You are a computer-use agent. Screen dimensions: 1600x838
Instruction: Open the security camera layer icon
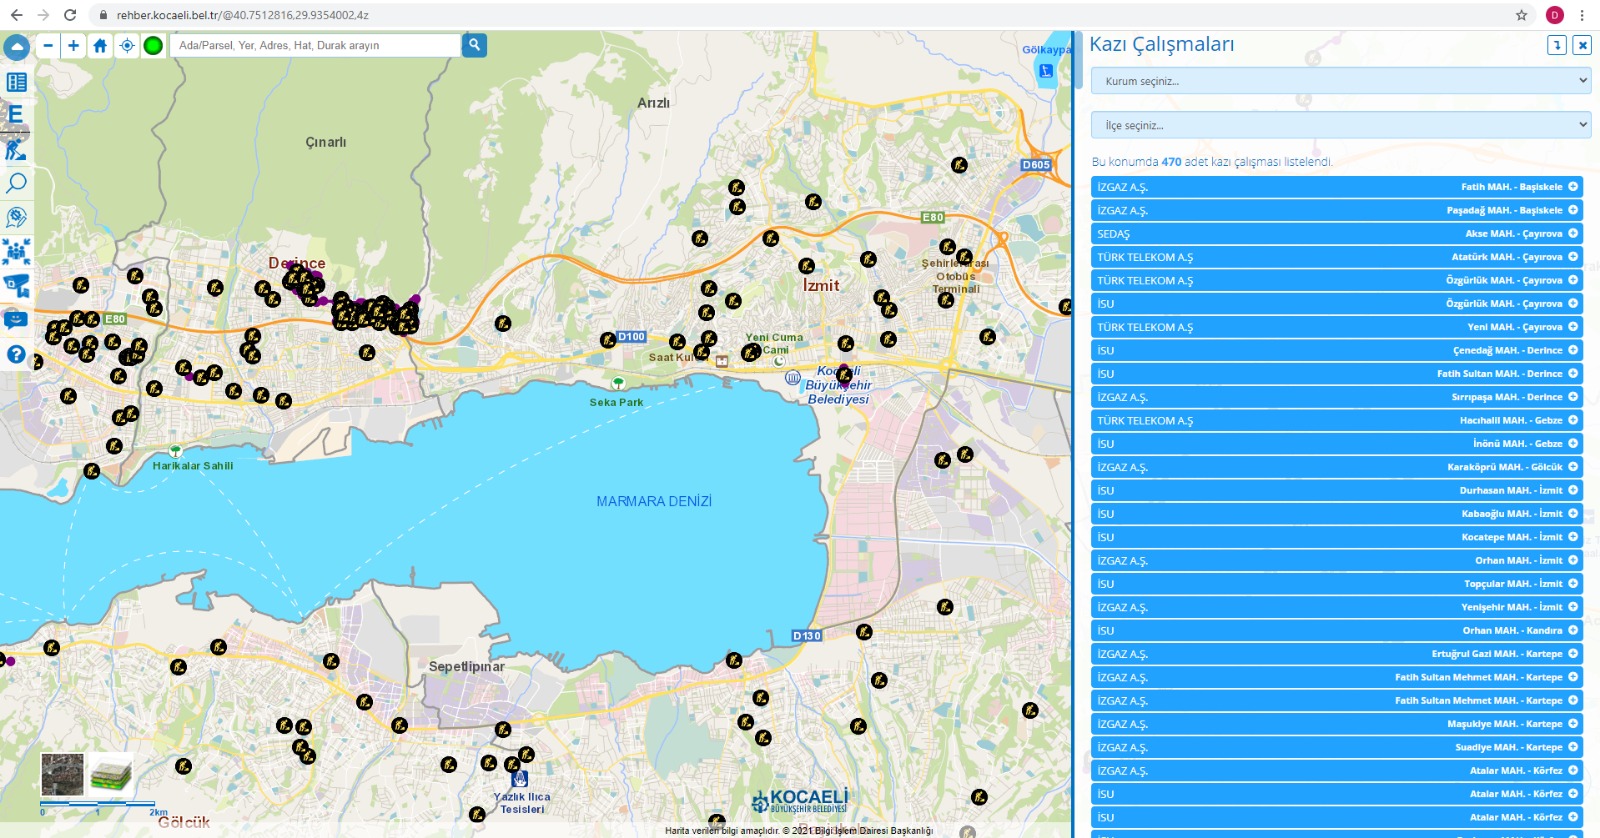[16, 286]
